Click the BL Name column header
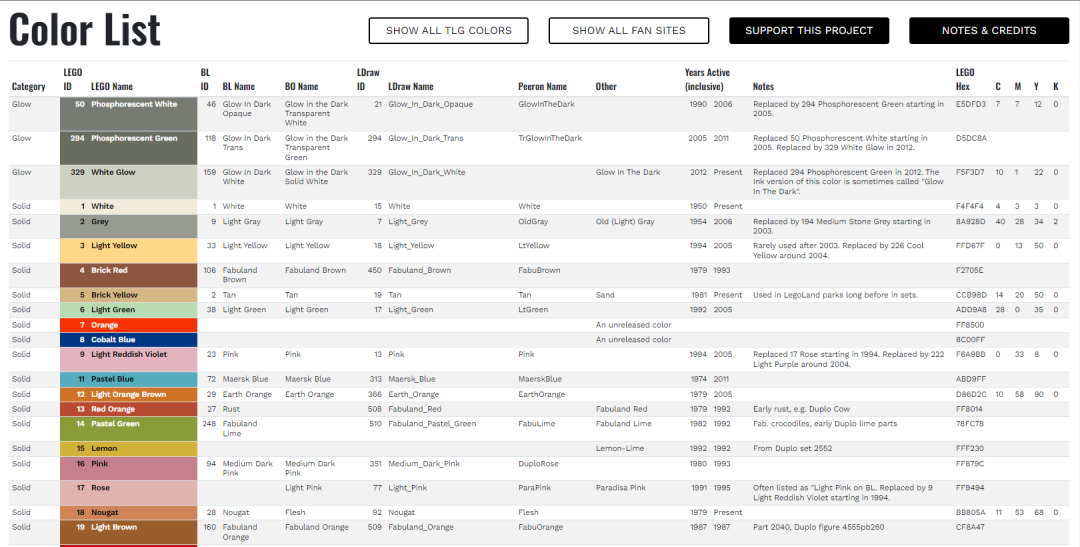Viewport: 1080px width, 547px height. [x=238, y=87]
